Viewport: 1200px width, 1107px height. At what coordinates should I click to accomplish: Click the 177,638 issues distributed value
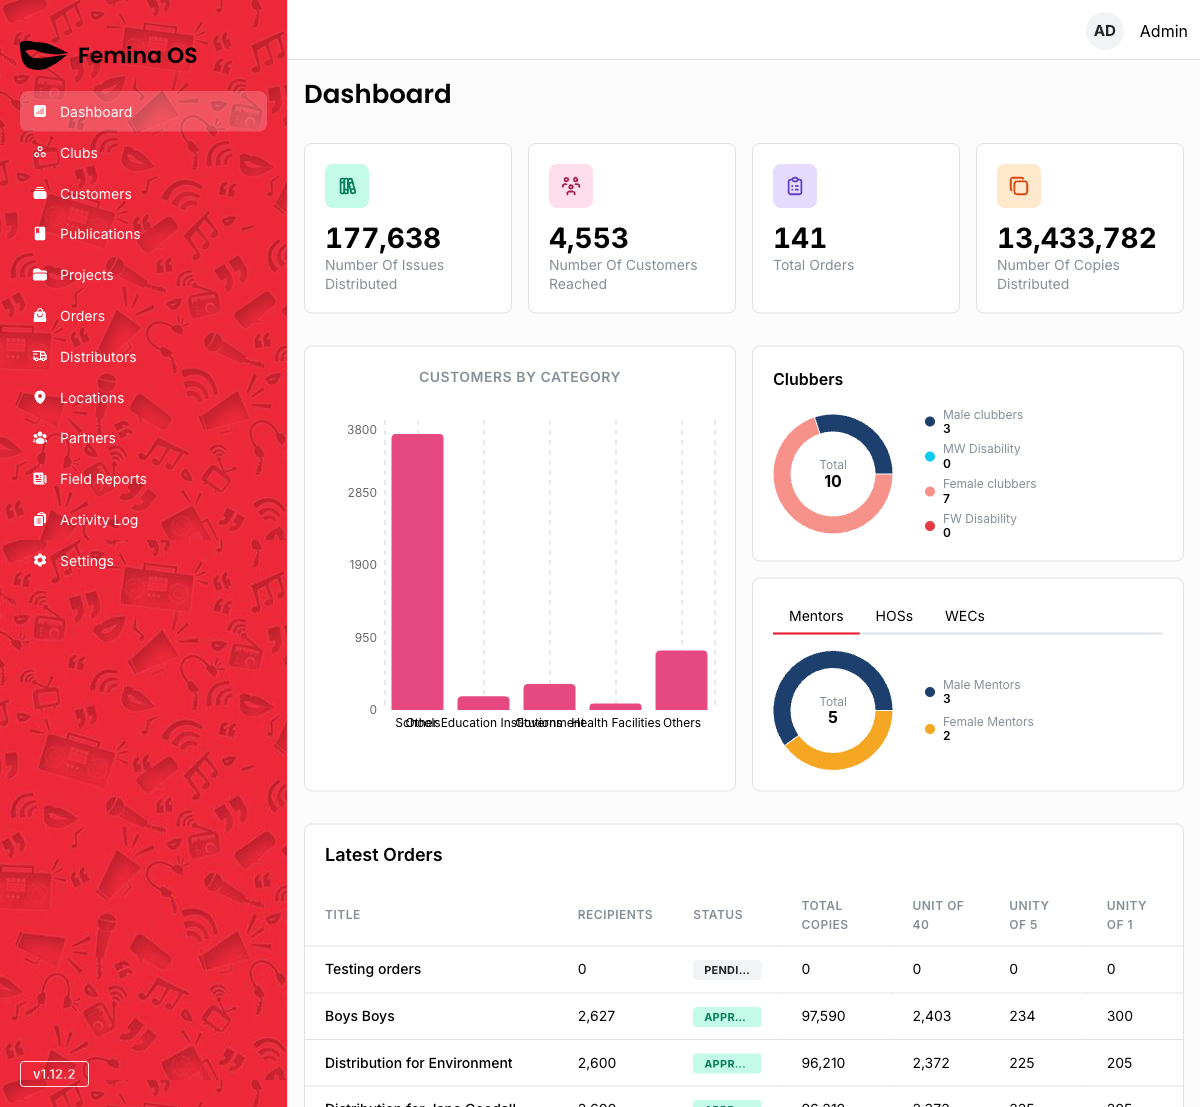[x=383, y=238]
